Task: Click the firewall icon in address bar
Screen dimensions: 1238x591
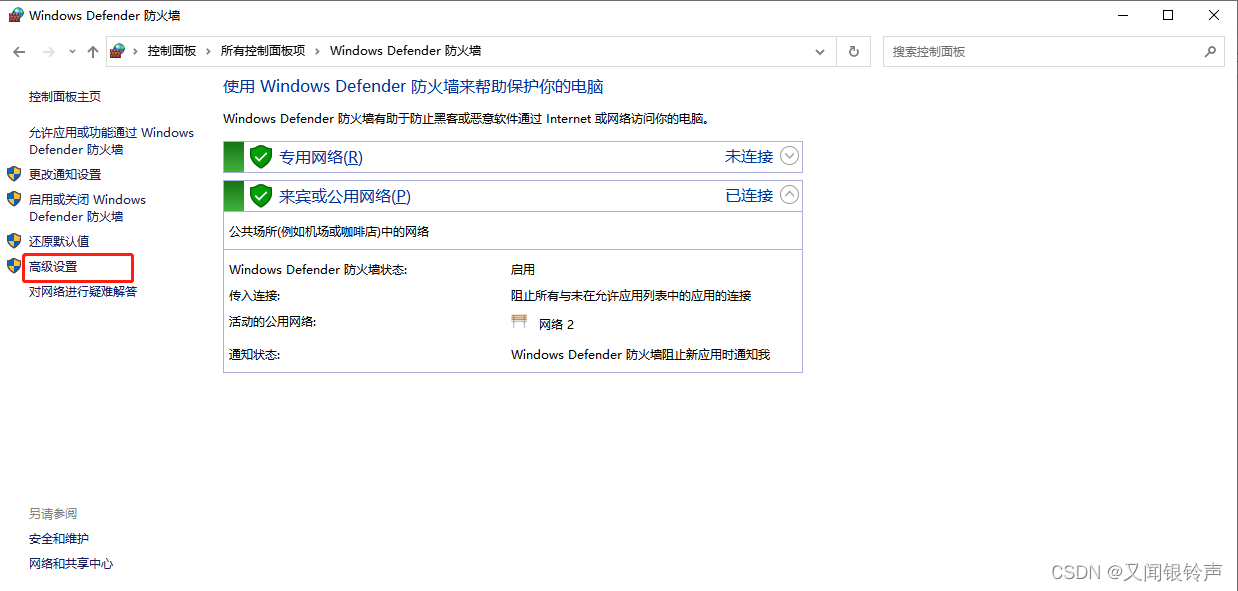Action: click(118, 51)
